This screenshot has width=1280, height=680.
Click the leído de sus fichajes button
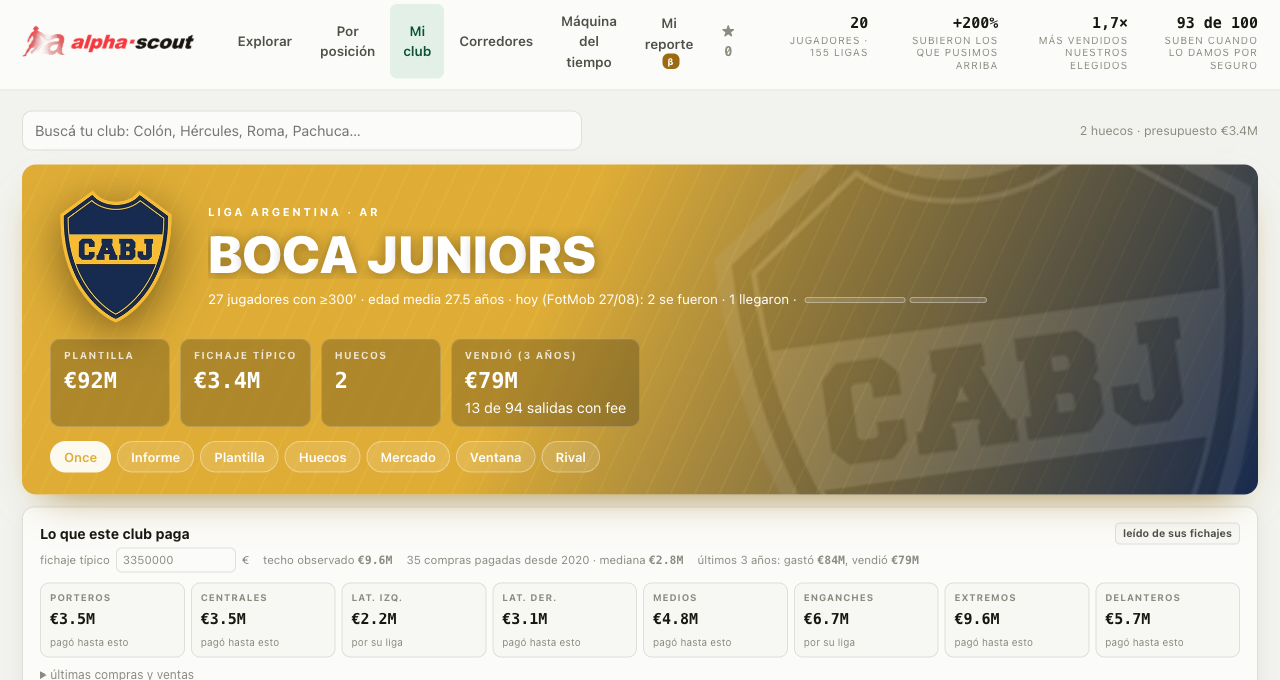[1177, 533]
